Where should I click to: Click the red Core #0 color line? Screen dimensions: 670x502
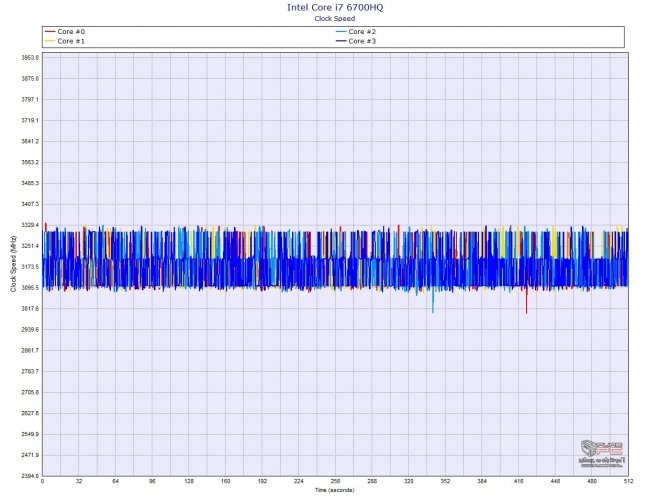tap(50, 32)
